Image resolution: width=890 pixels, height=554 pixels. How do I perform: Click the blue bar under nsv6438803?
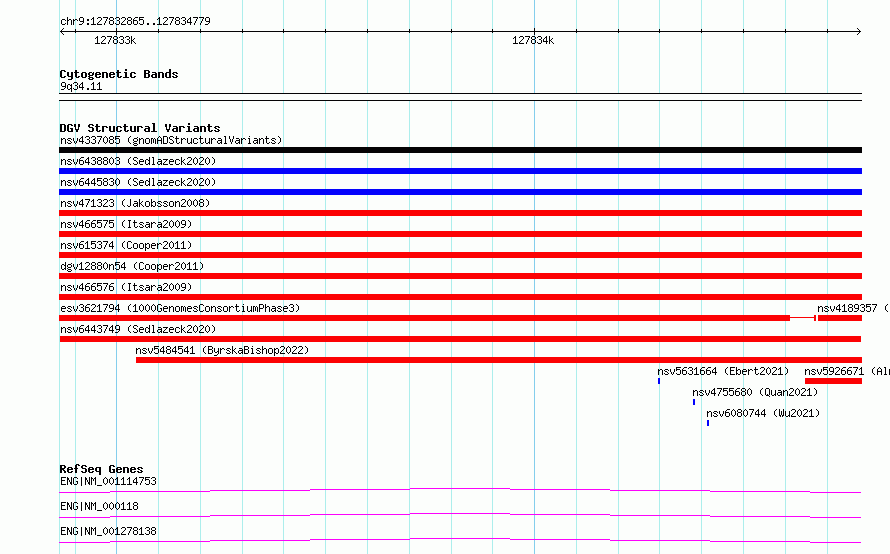(x=460, y=171)
